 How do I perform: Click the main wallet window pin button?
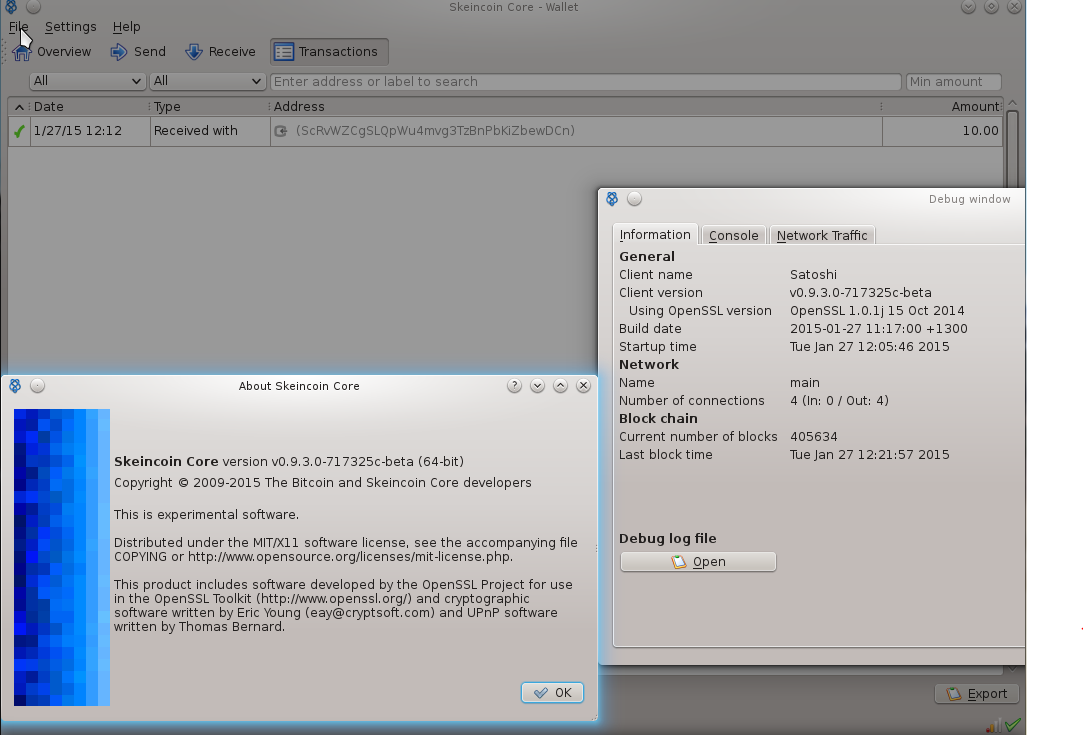33,7
